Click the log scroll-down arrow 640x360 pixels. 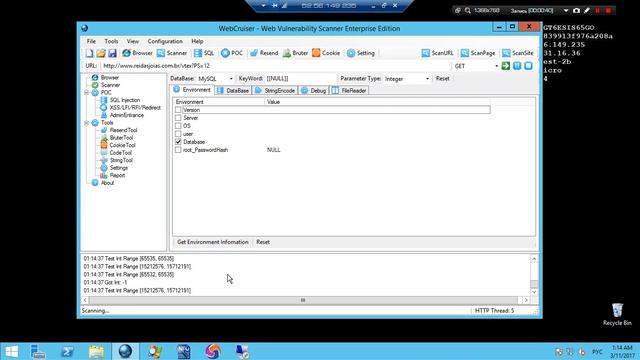(x=534, y=292)
